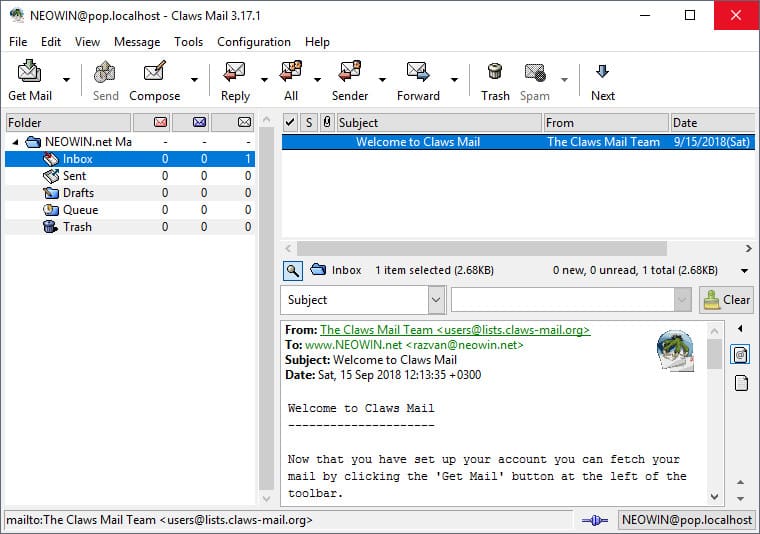Open the Subject search type combo box

[363, 300]
